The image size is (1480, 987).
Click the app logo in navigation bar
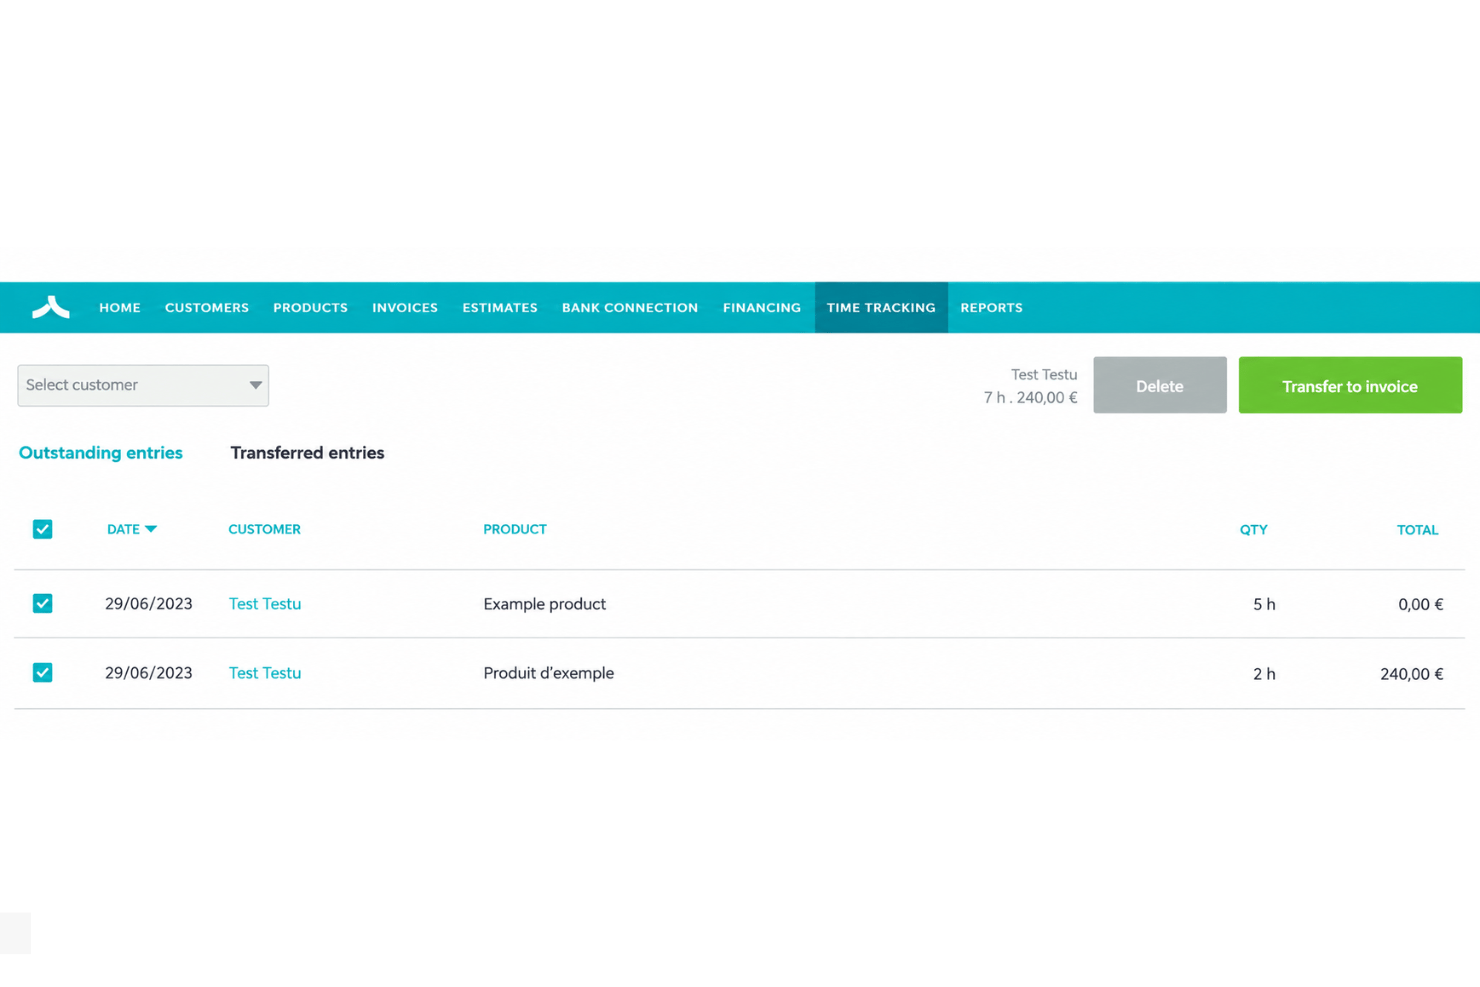(x=51, y=307)
